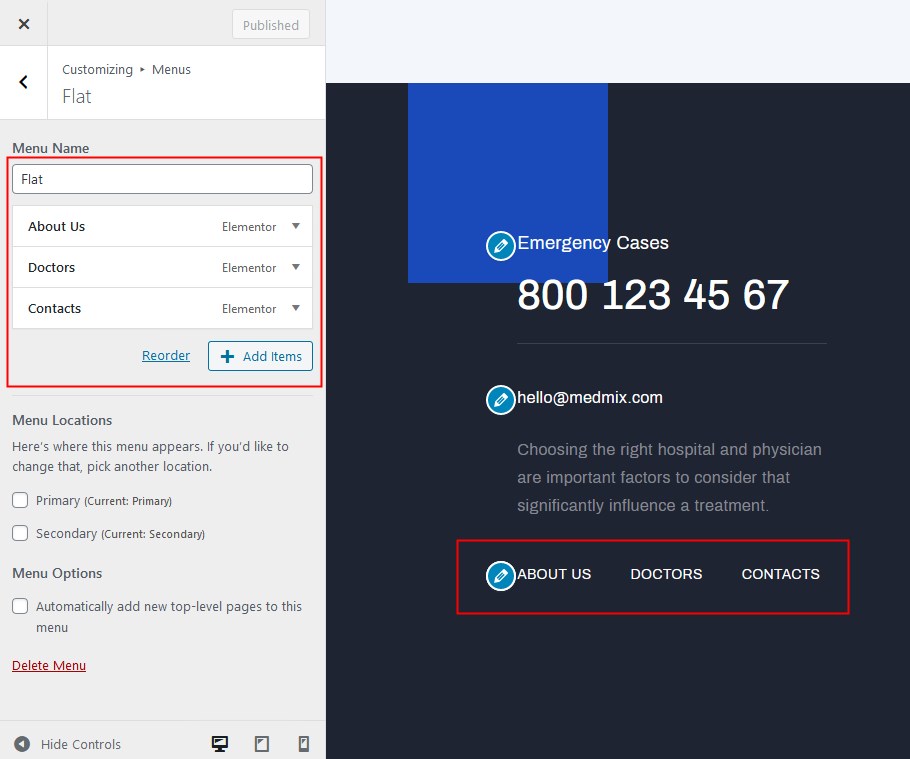Viewport: 910px width, 759px height.
Task: Select the Doctors menu item row
Action: click(x=162, y=268)
